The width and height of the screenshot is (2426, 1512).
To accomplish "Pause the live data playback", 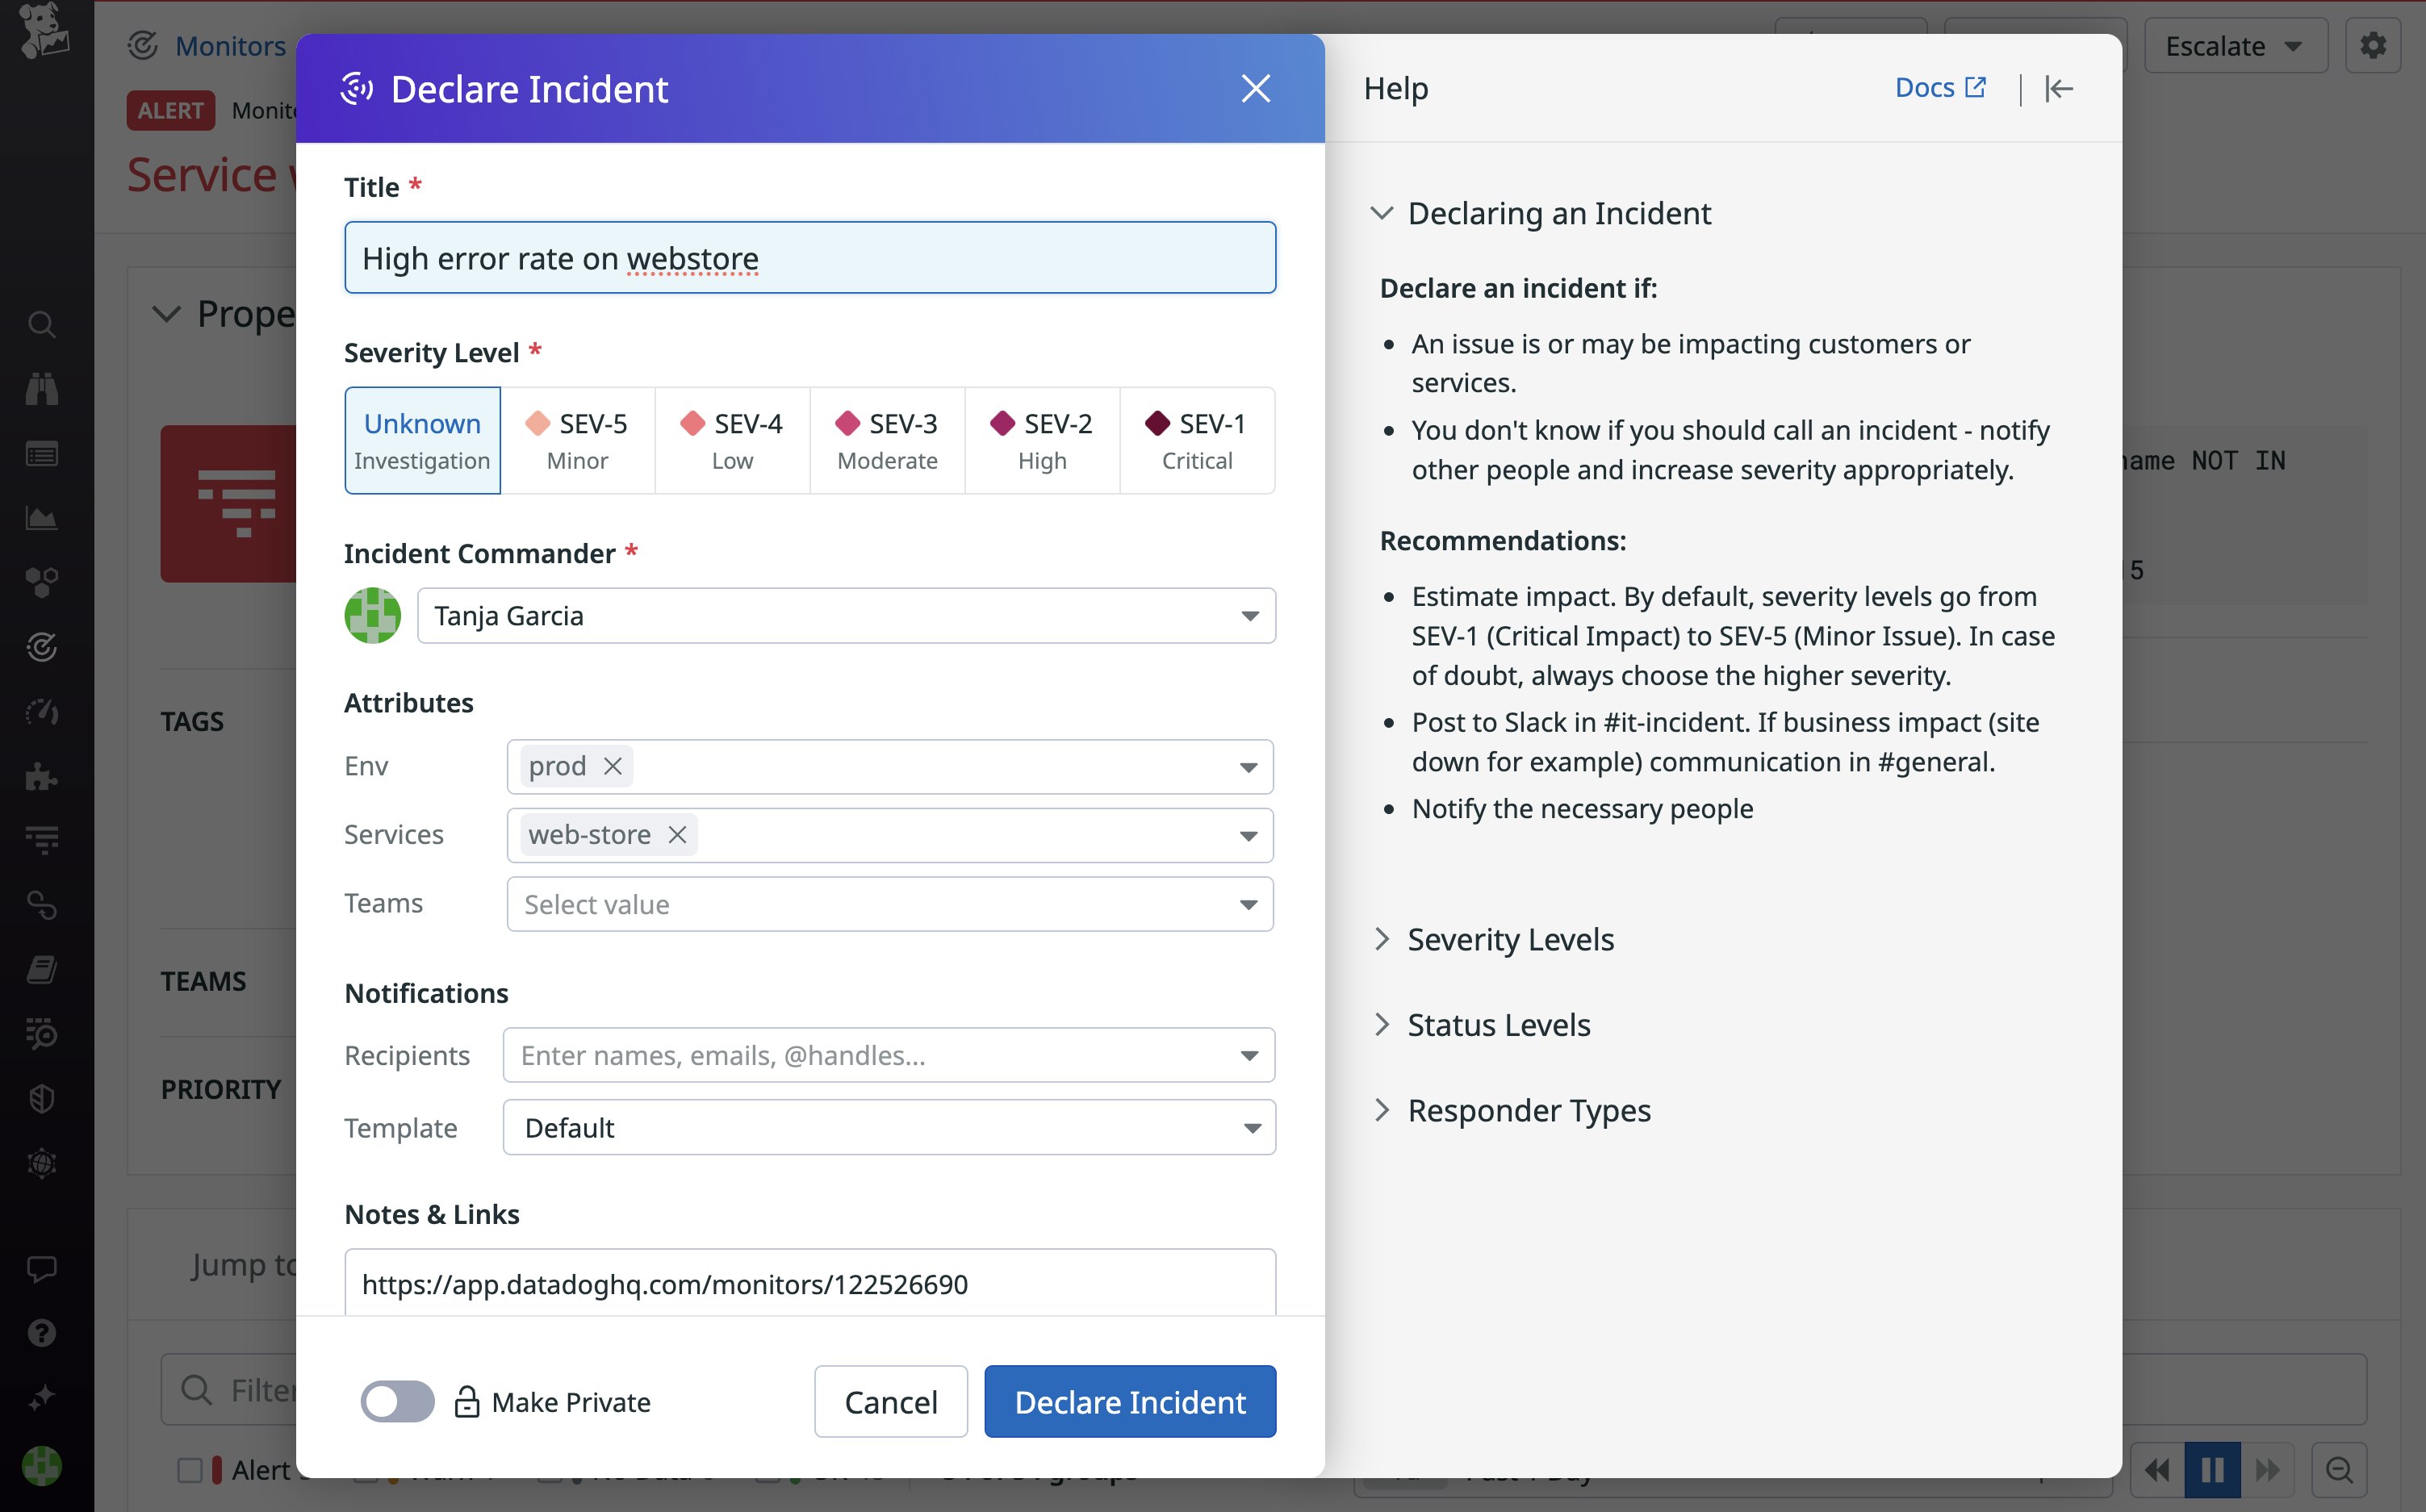I will [2212, 1469].
